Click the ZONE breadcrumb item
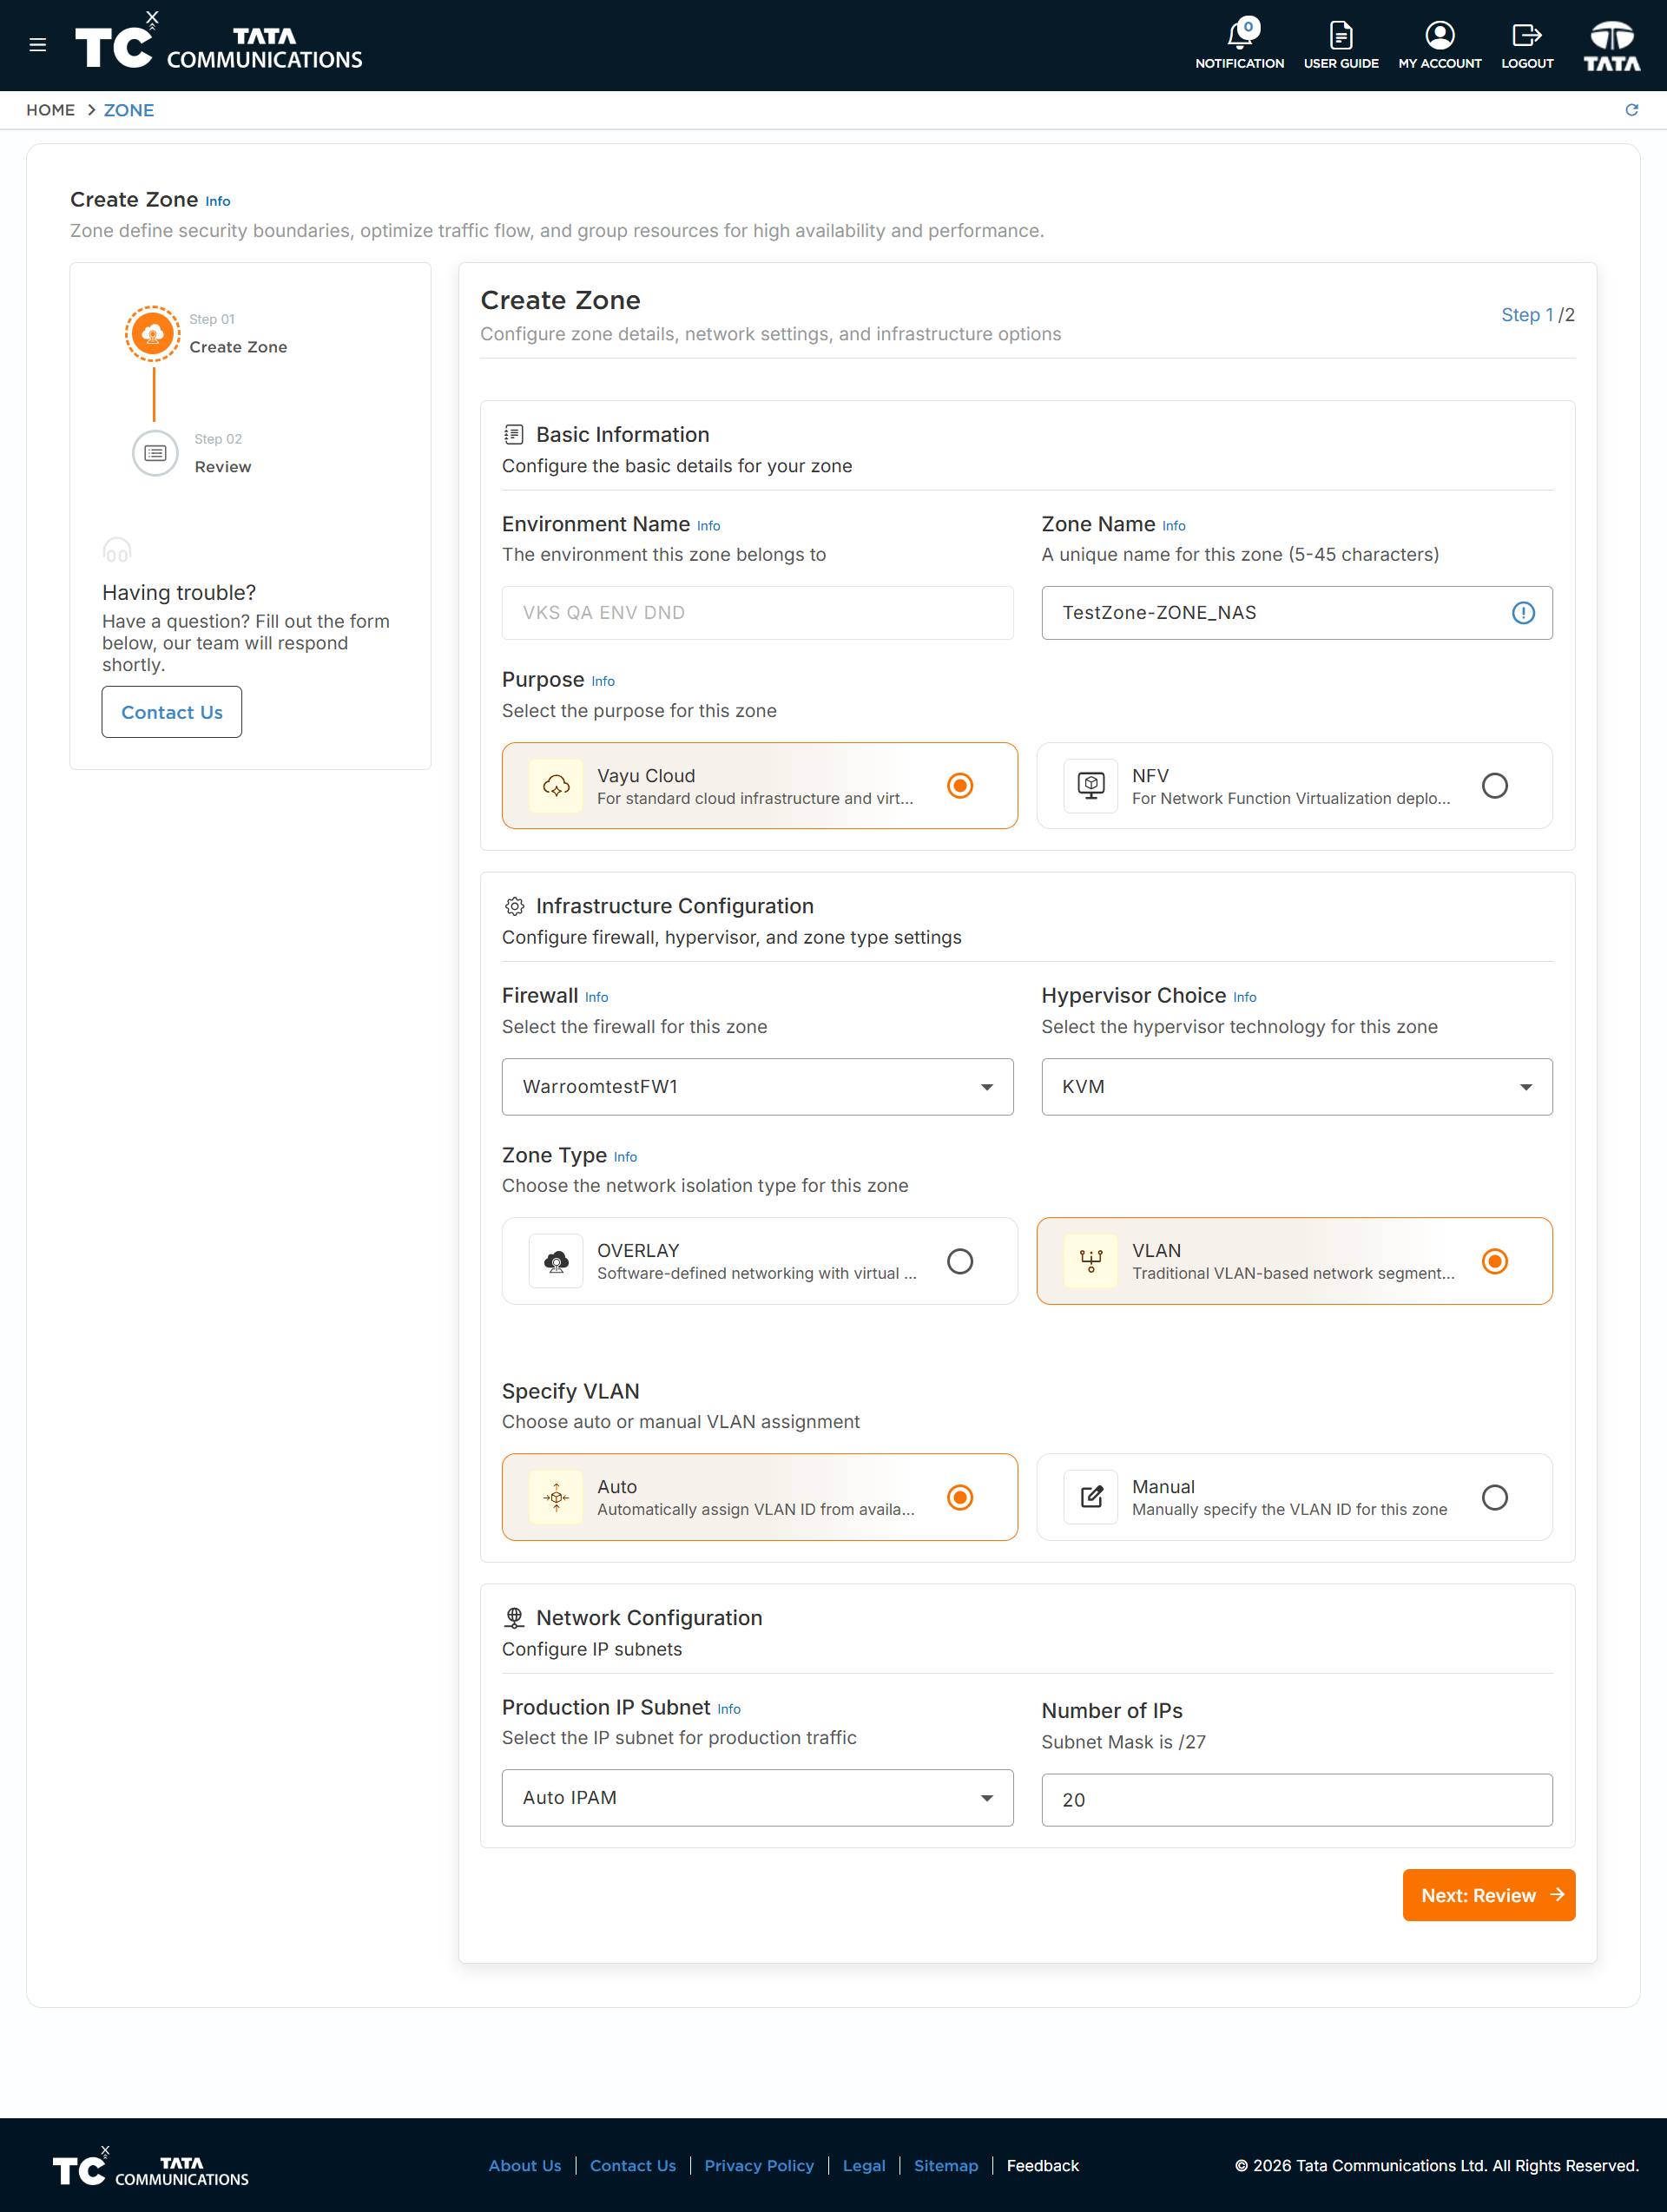1667x2212 pixels. pos(129,110)
